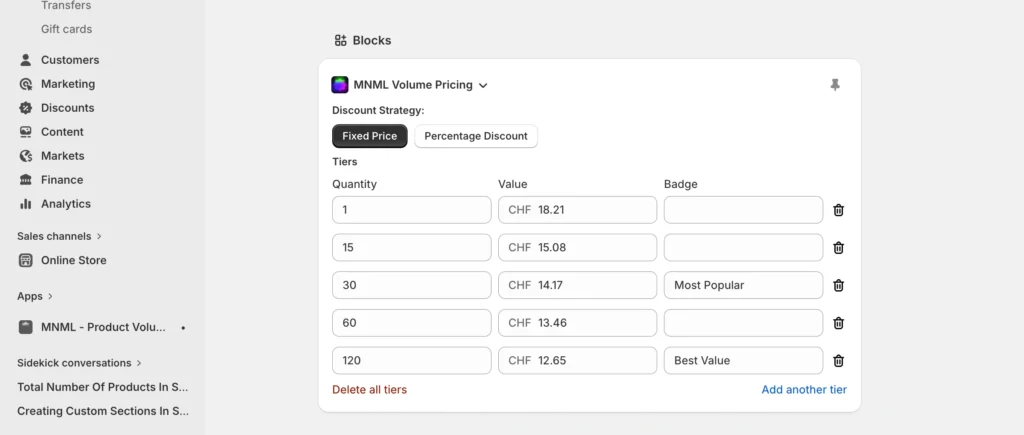Click the Online Store storefront icon

[25, 260]
